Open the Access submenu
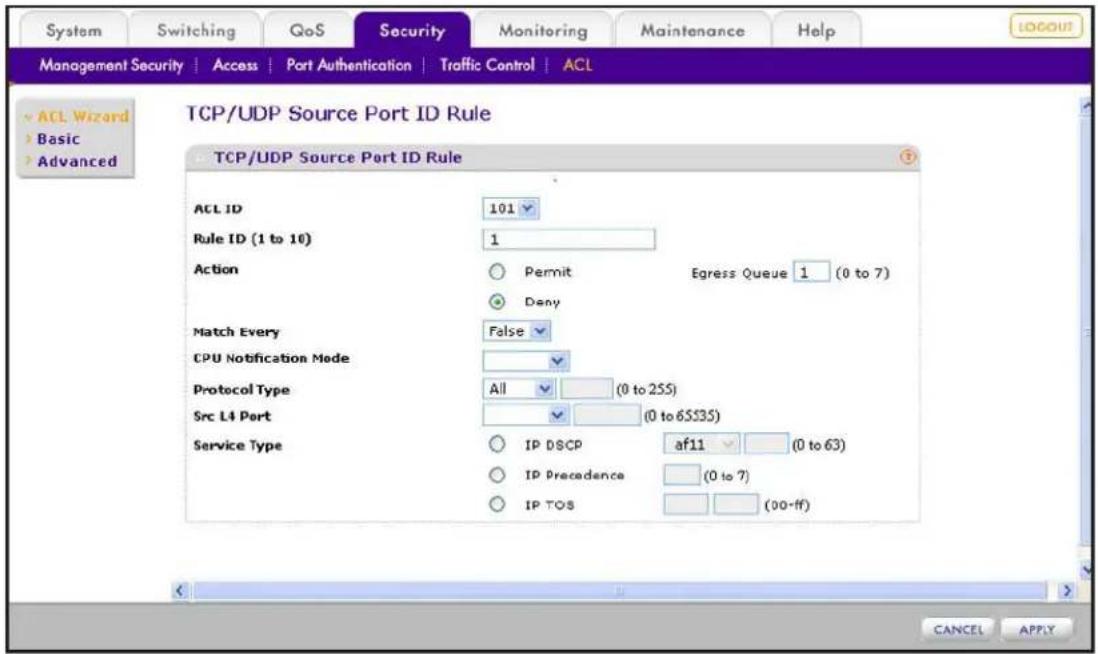1098x654 pixels. click(x=235, y=65)
